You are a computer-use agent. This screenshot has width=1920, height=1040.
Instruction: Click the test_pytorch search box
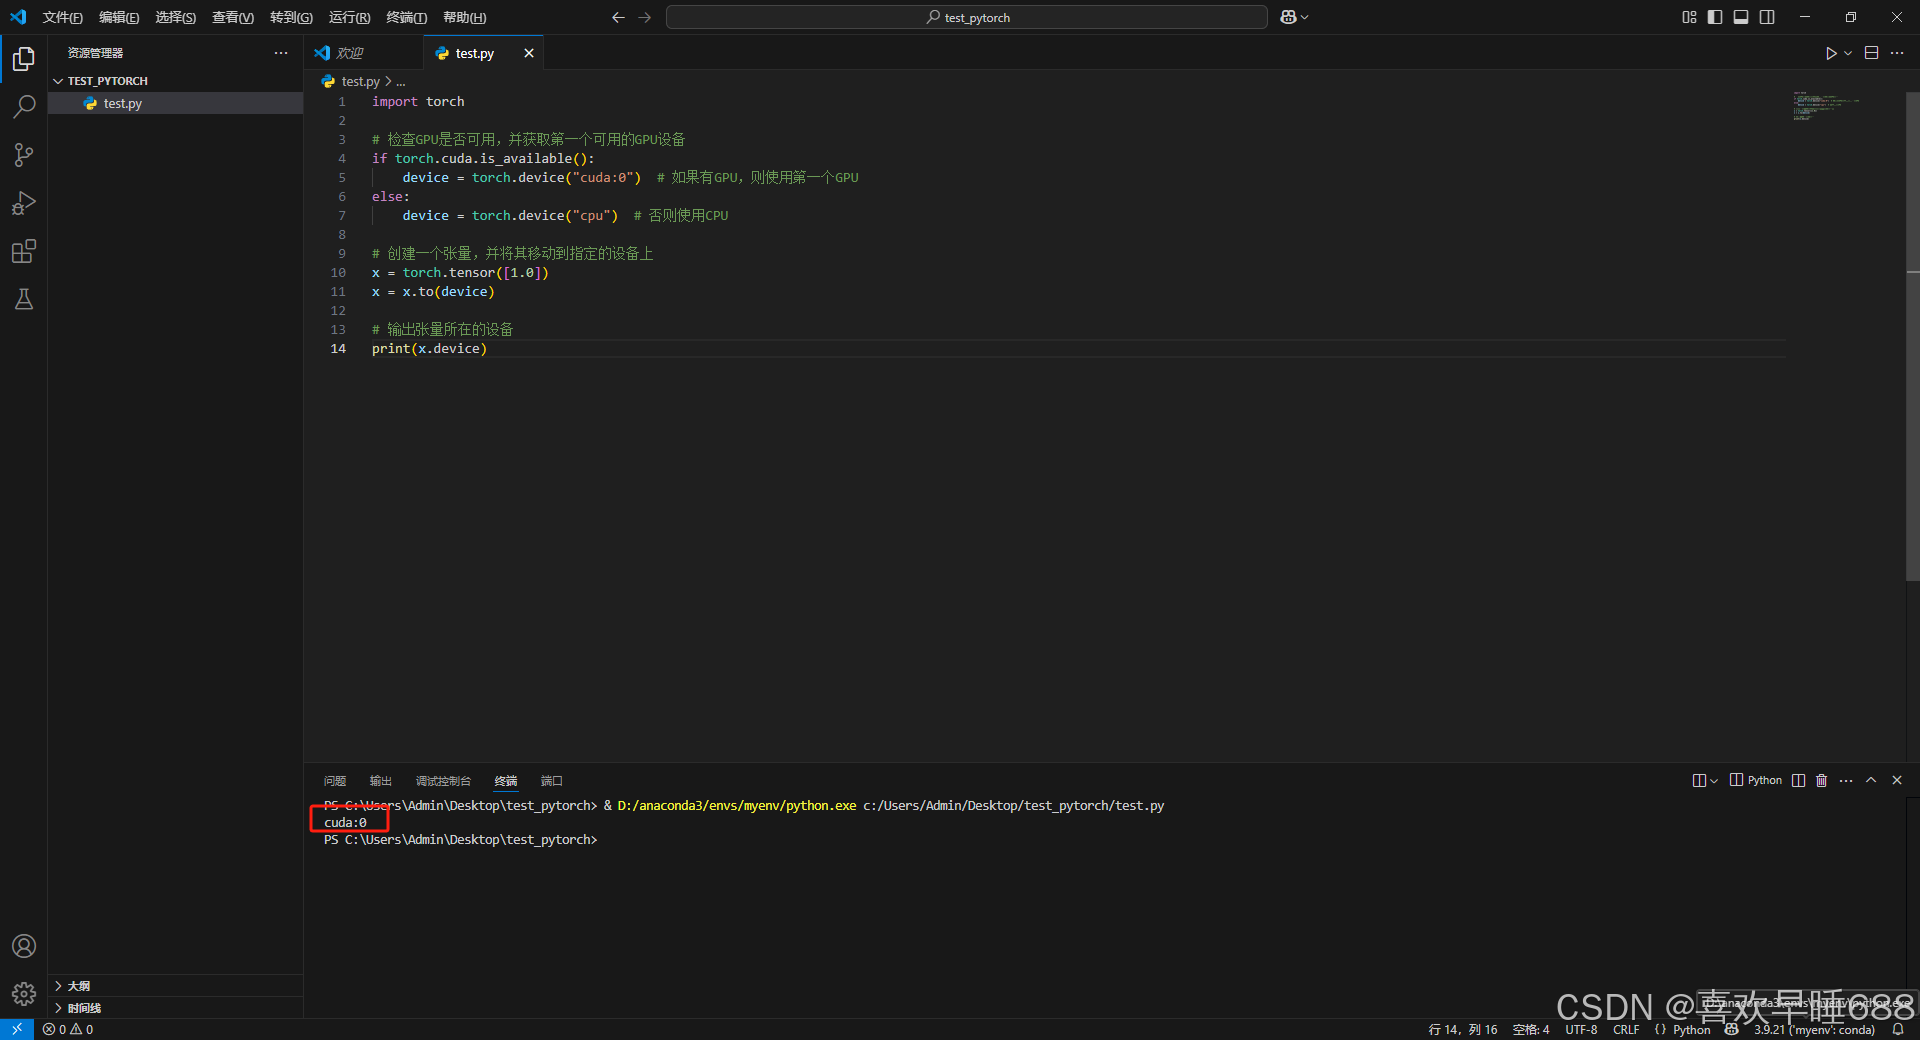(x=965, y=17)
